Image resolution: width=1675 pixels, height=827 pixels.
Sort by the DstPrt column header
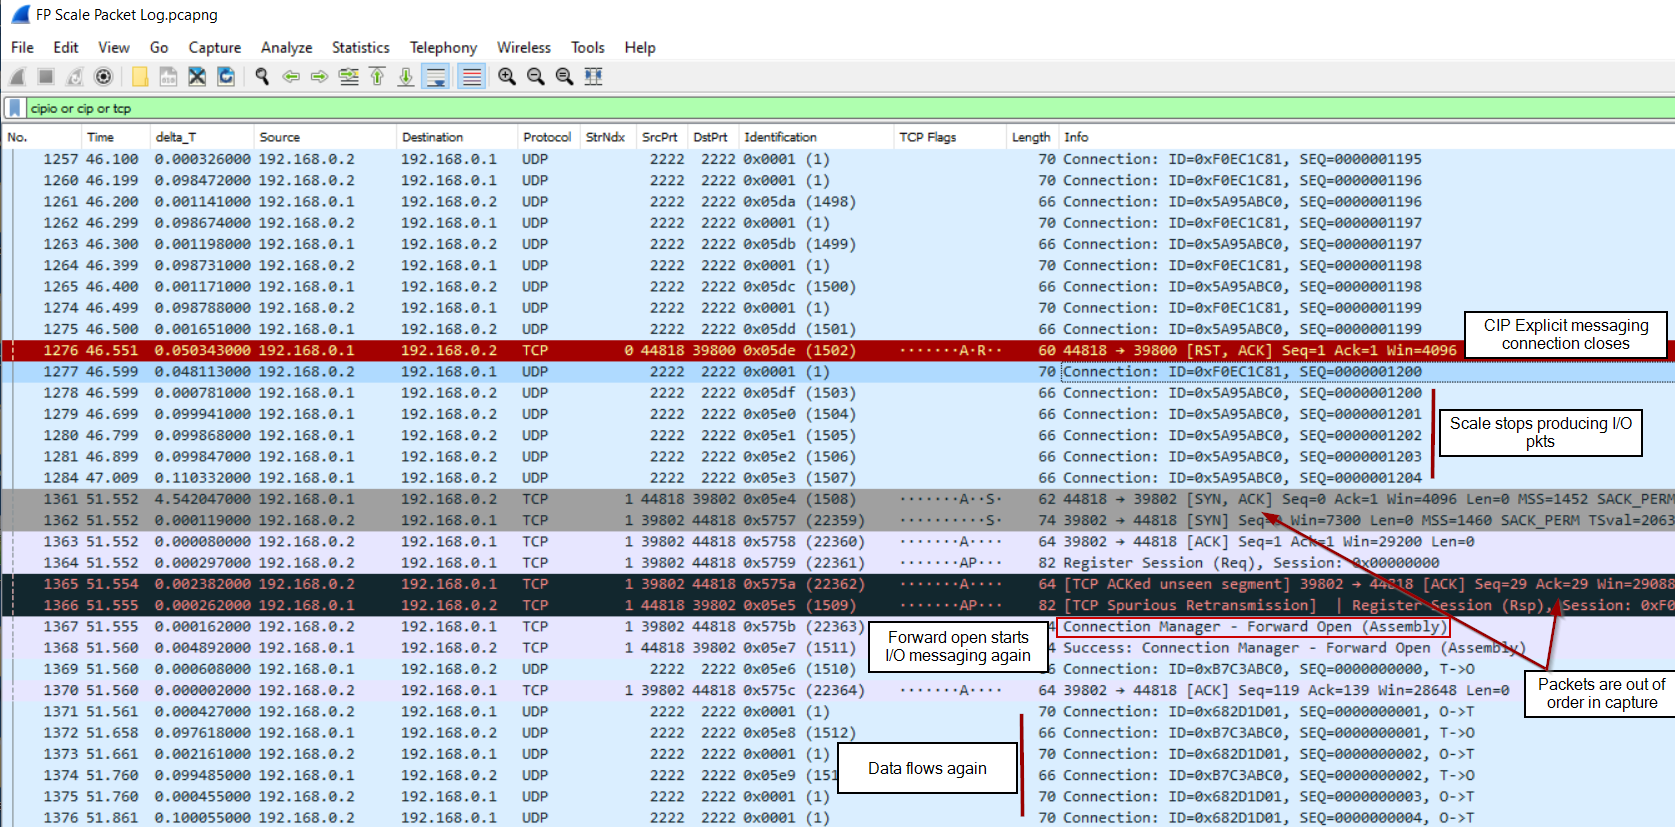[713, 137]
